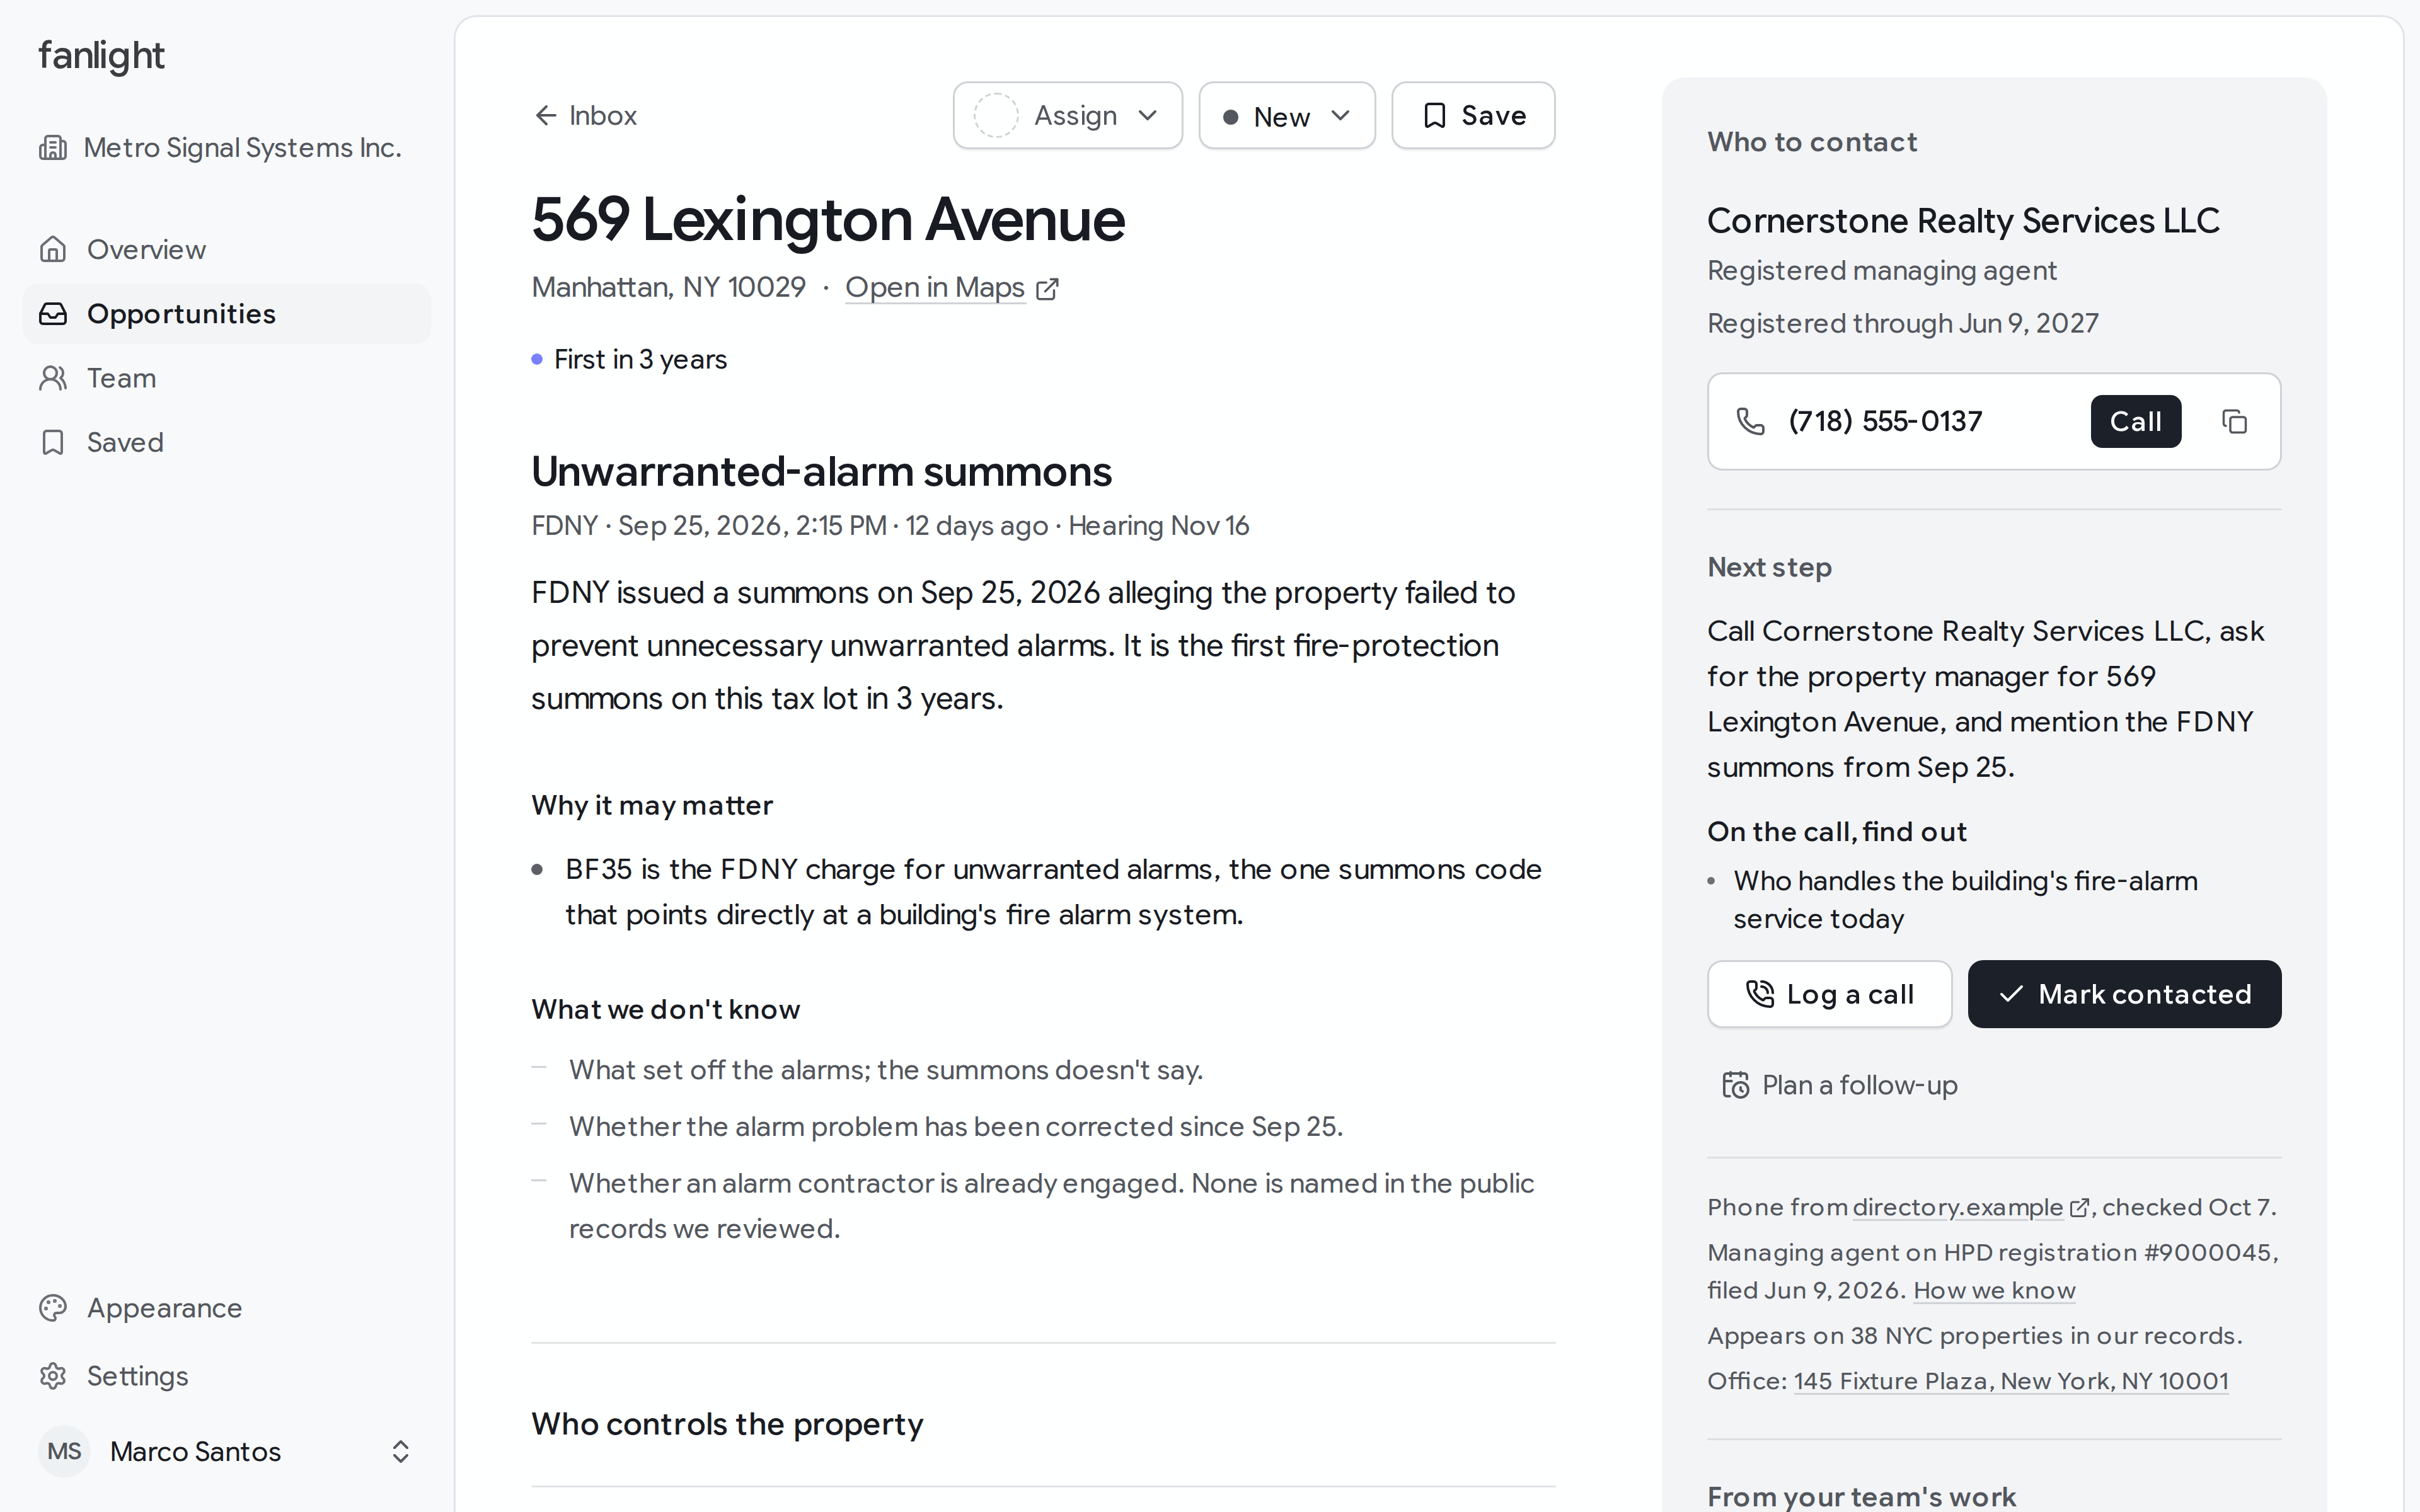Image resolution: width=2420 pixels, height=1512 pixels.
Task: Click the phone icon beside (718) 555-0137
Action: click(1750, 421)
